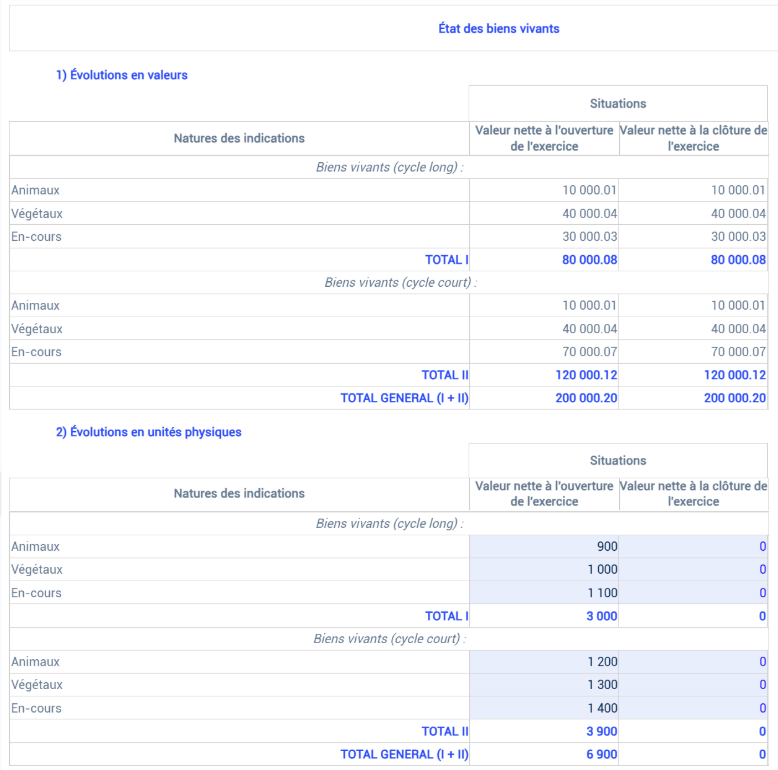Image resolution: width=778 pixels, height=770 pixels.
Task: Edit cycle long Végétaux closing units field
Action: [693, 569]
